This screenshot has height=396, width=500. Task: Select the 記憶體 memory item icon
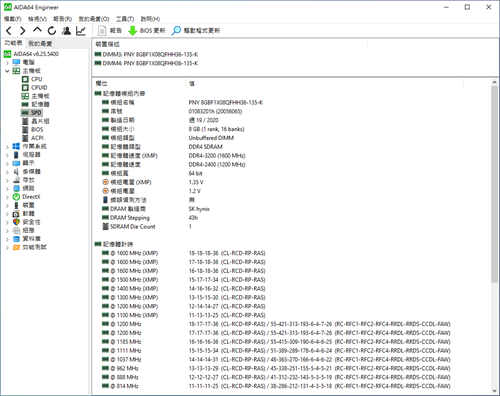25,104
